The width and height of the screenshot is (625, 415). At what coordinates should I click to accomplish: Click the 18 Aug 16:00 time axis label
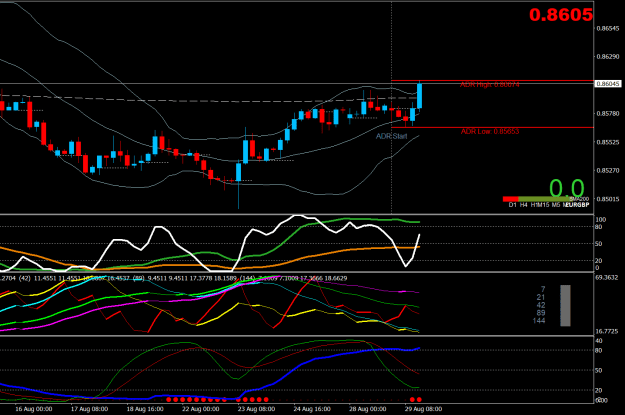[145, 409]
